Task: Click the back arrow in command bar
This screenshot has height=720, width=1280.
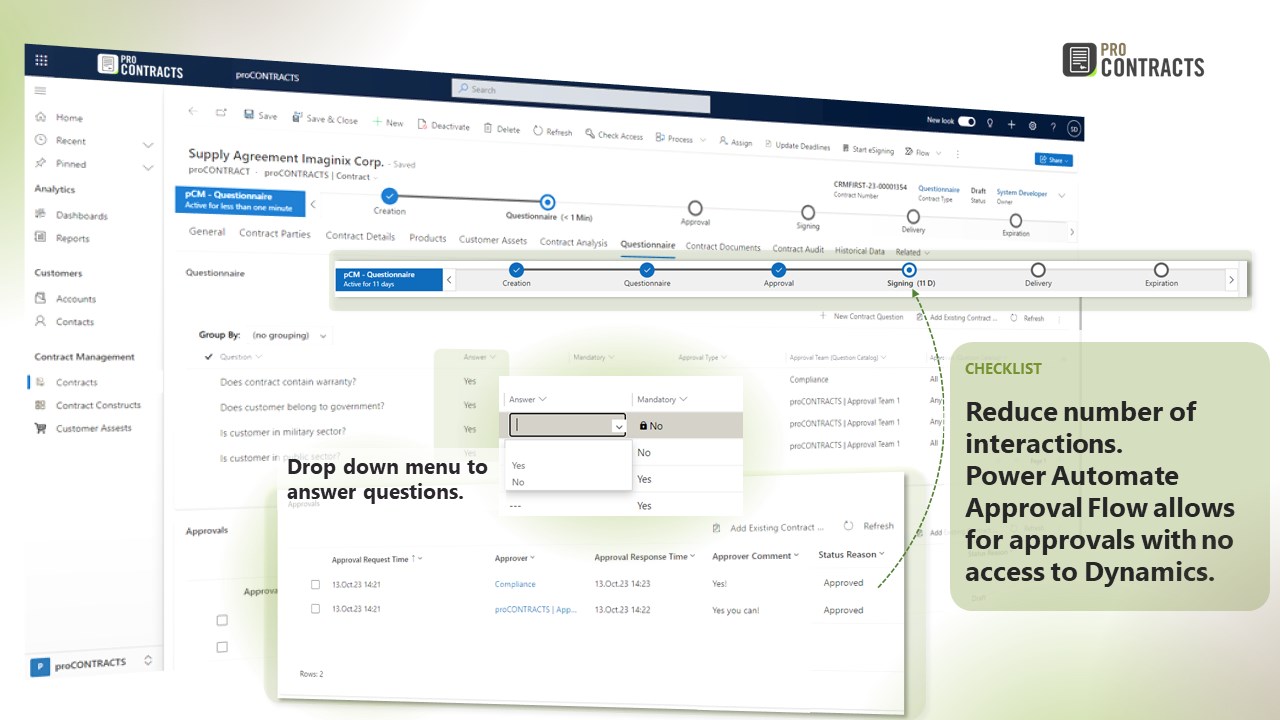Action: click(x=192, y=111)
